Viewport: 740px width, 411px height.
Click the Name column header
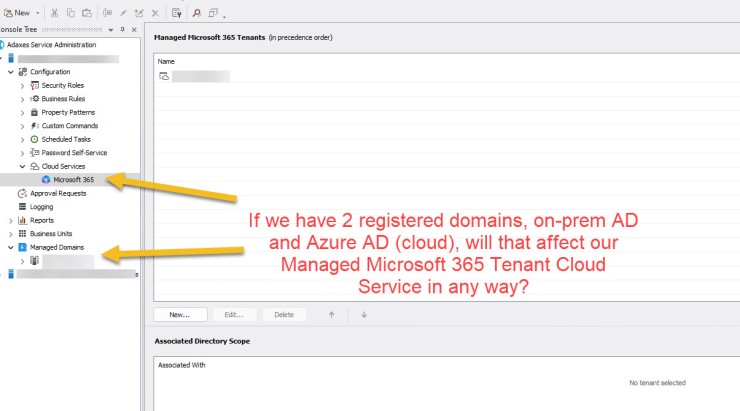[166, 61]
